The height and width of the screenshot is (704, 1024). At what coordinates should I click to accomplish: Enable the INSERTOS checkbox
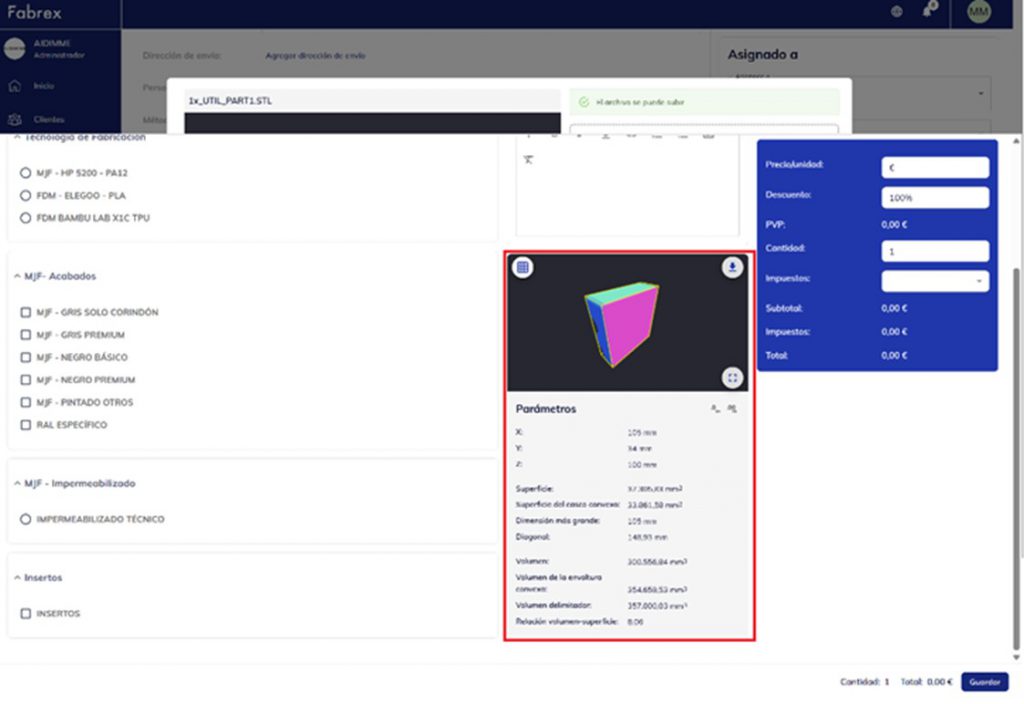point(26,613)
